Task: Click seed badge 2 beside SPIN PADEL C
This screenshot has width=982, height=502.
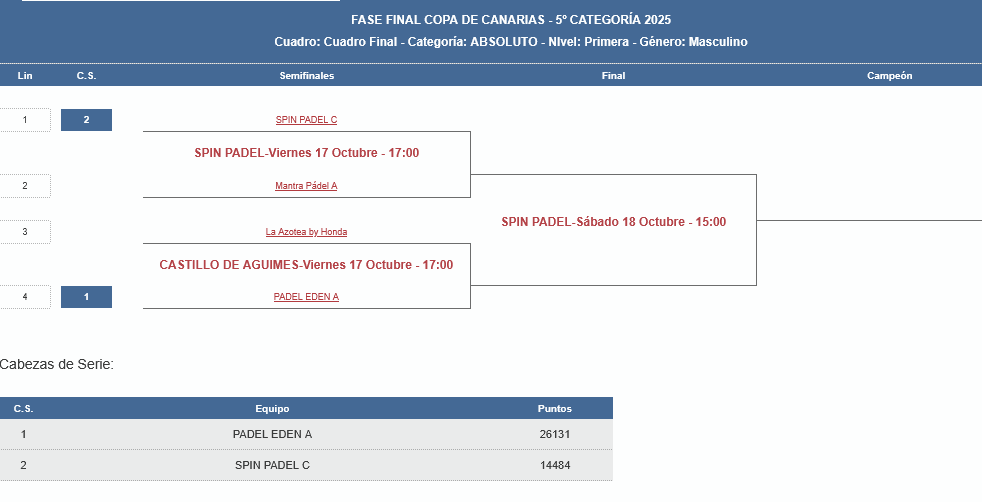Action: 86,120
